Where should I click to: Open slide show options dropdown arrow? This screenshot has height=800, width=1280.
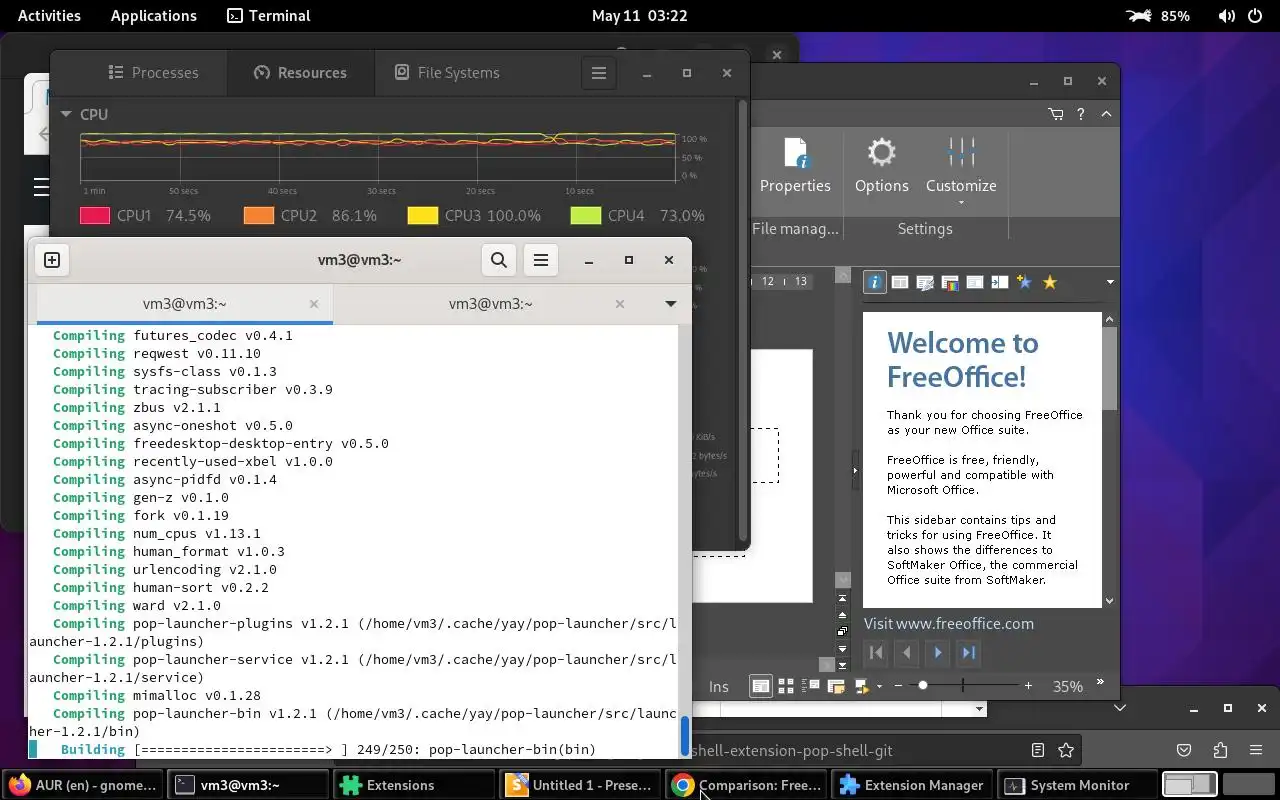click(879, 686)
